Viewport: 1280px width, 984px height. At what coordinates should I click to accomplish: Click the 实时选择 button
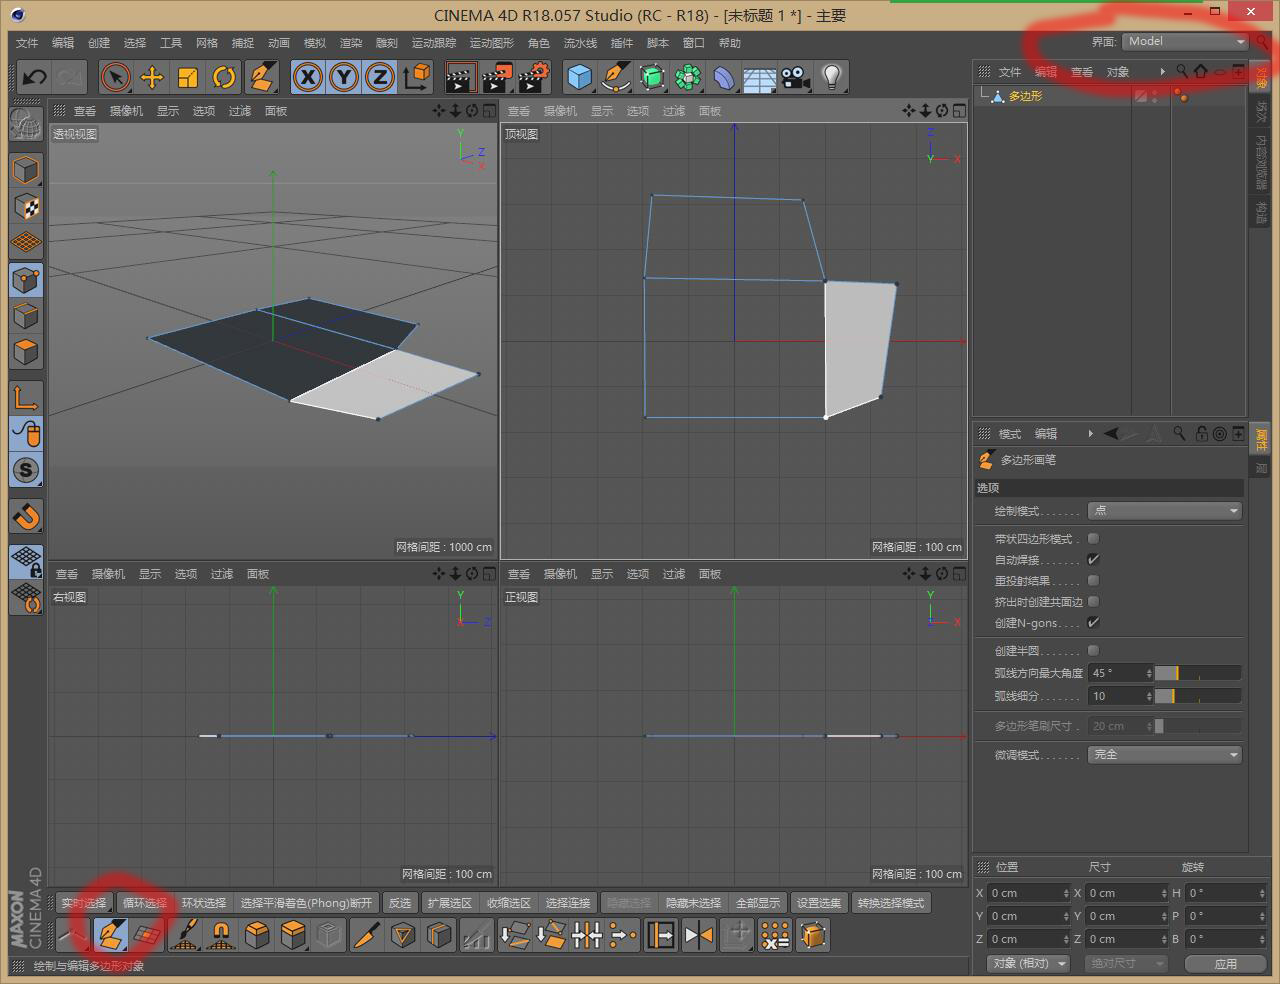[x=84, y=903]
